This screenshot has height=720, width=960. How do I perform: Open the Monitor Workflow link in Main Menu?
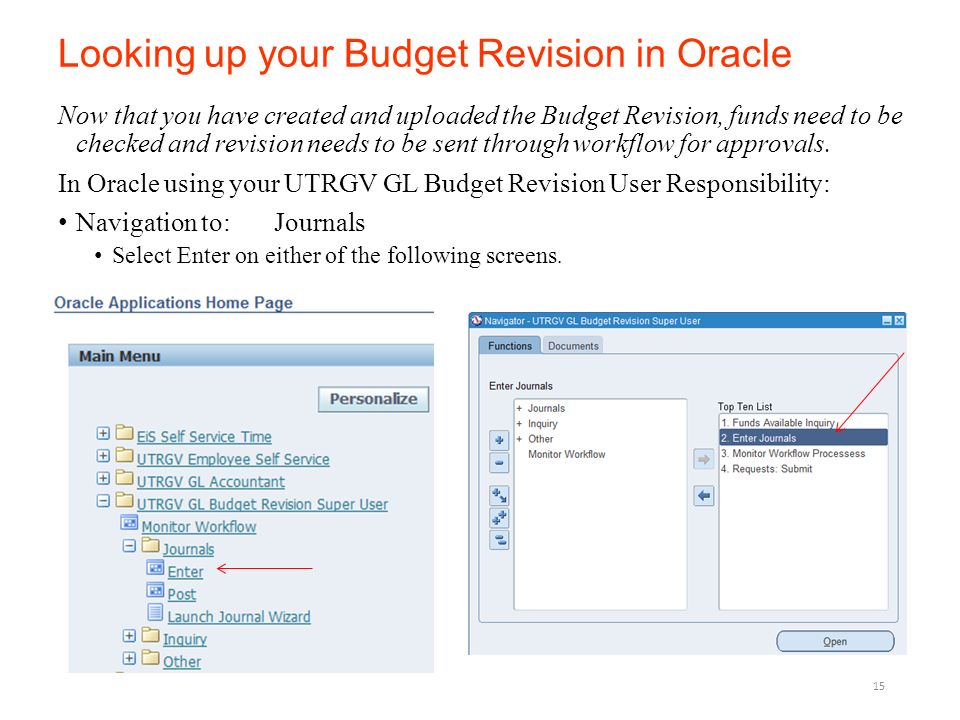coord(199,527)
